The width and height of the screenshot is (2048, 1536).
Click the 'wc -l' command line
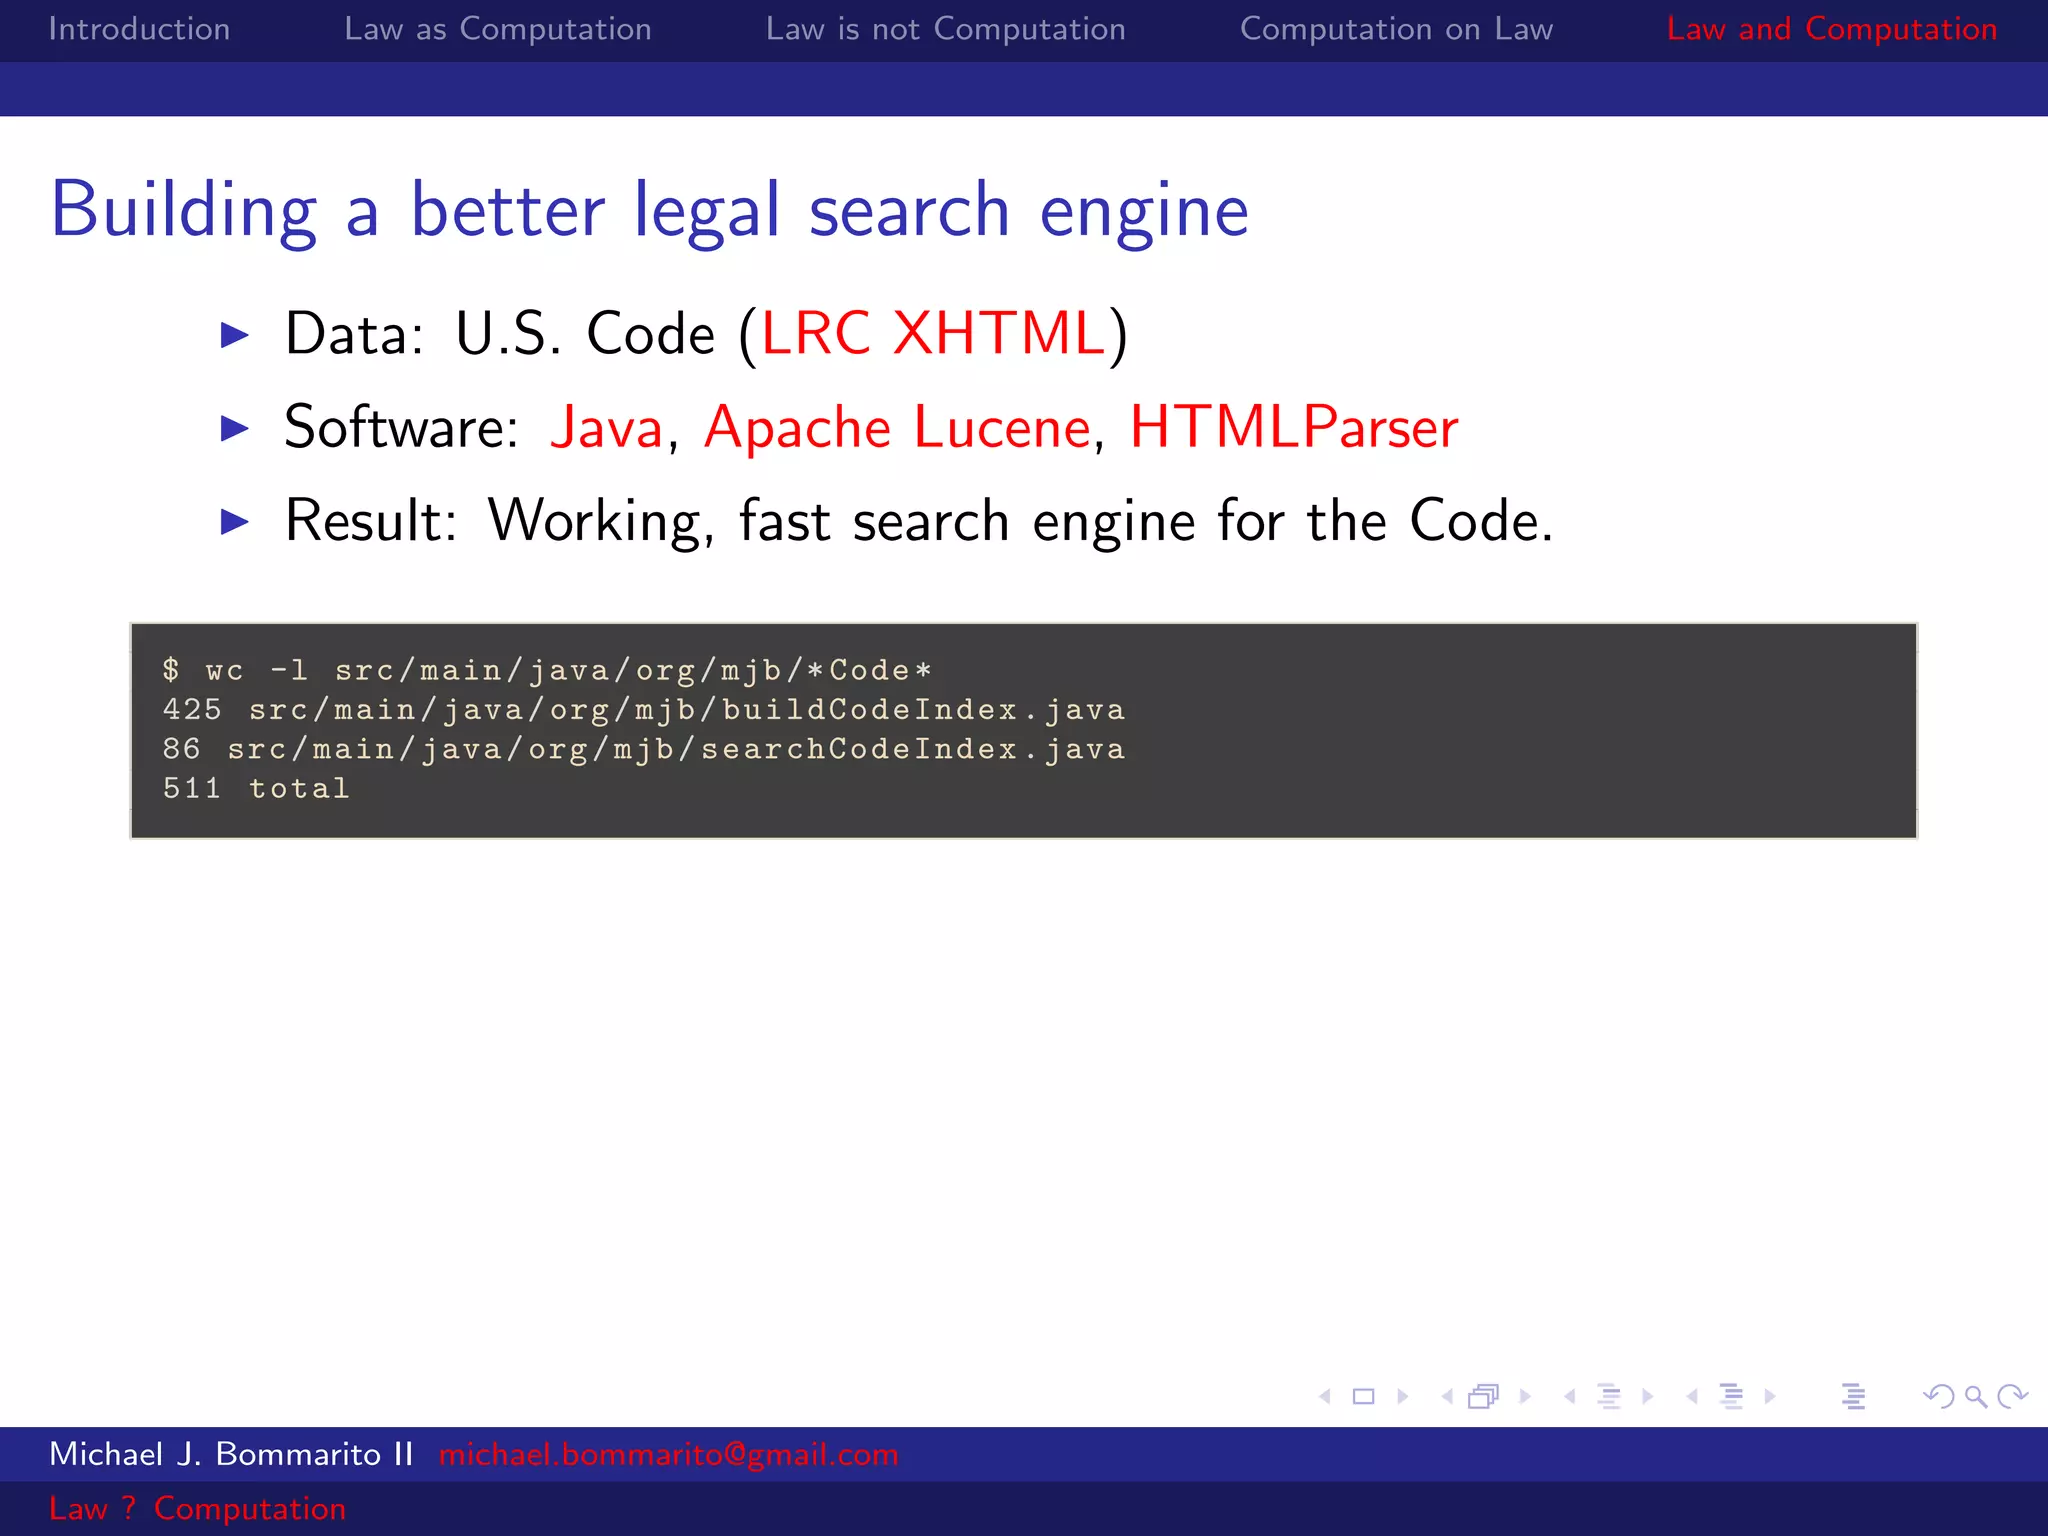click(547, 670)
